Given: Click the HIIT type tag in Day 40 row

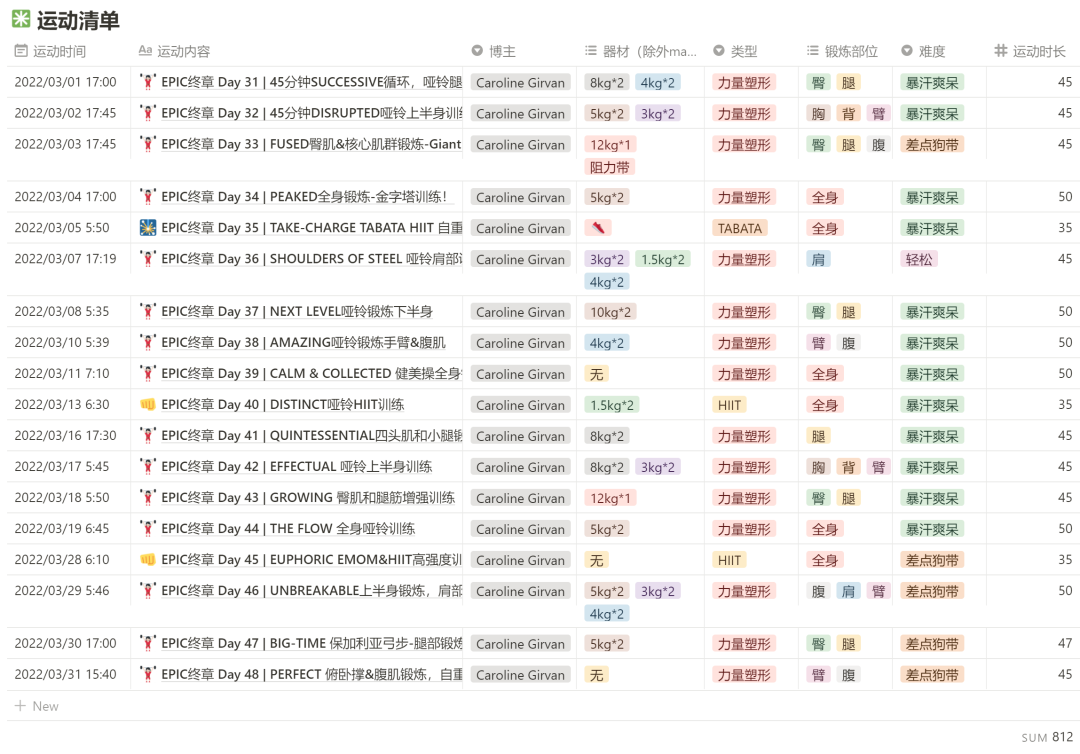Looking at the screenshot, I should click(x=729, y=405).
